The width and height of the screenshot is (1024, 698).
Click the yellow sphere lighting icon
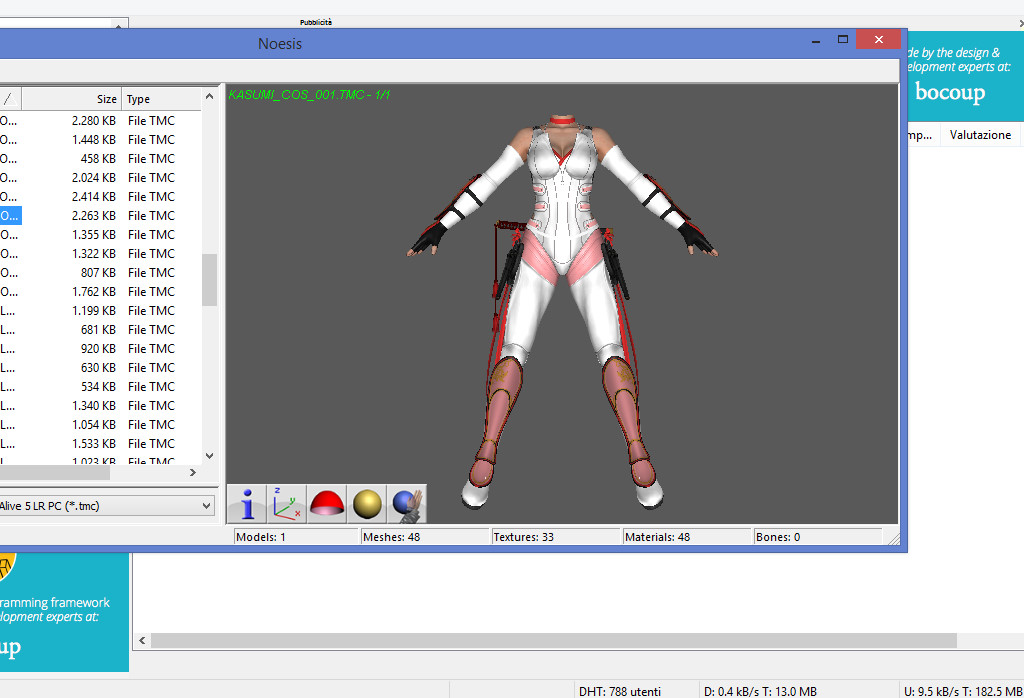click(367, 504)
